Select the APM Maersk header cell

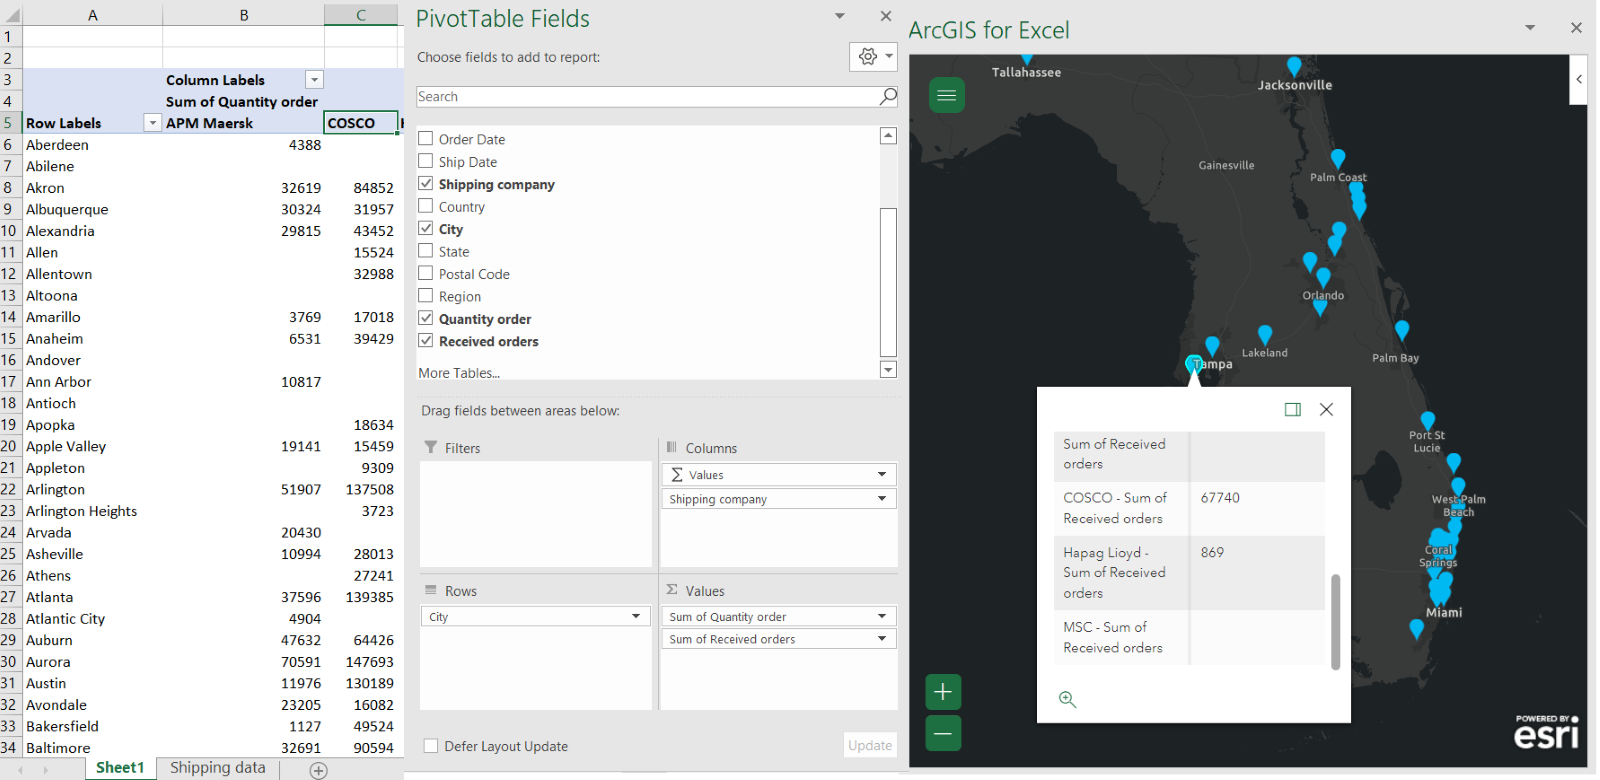tap(243, 123)
